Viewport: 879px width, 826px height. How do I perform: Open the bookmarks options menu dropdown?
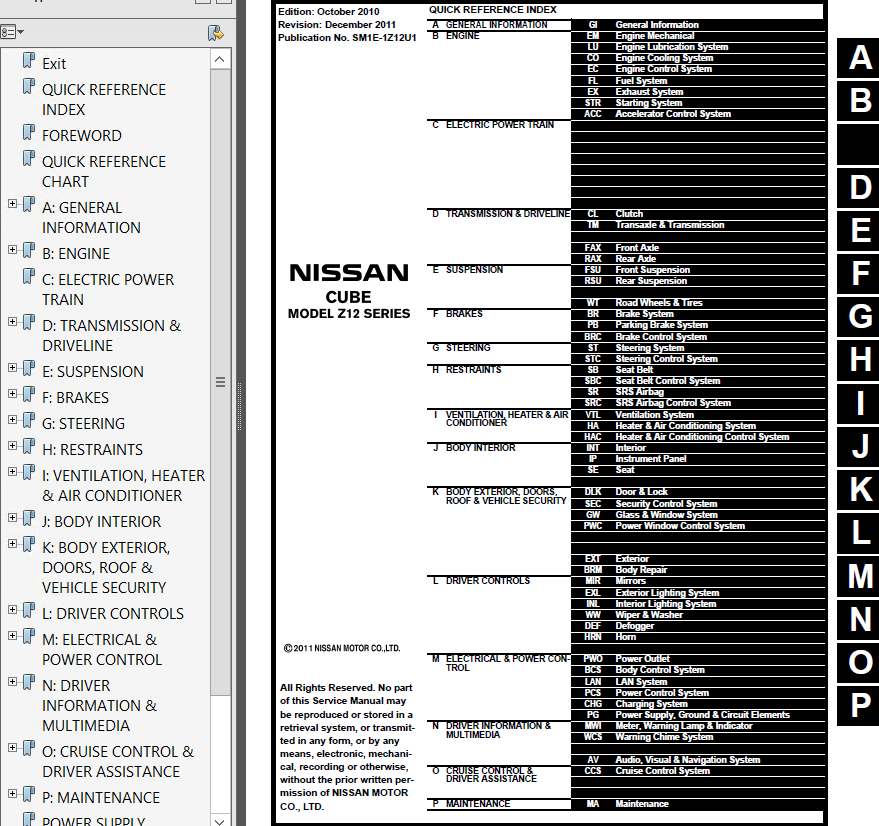click(13, 32)
